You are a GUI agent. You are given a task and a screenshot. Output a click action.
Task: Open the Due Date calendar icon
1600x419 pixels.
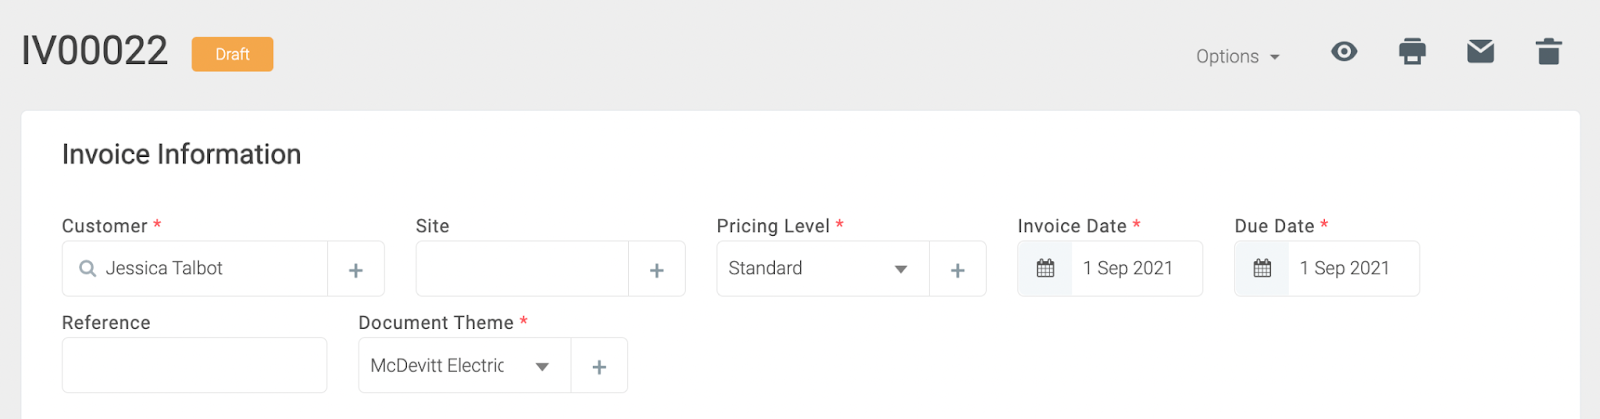point(1262,269)
